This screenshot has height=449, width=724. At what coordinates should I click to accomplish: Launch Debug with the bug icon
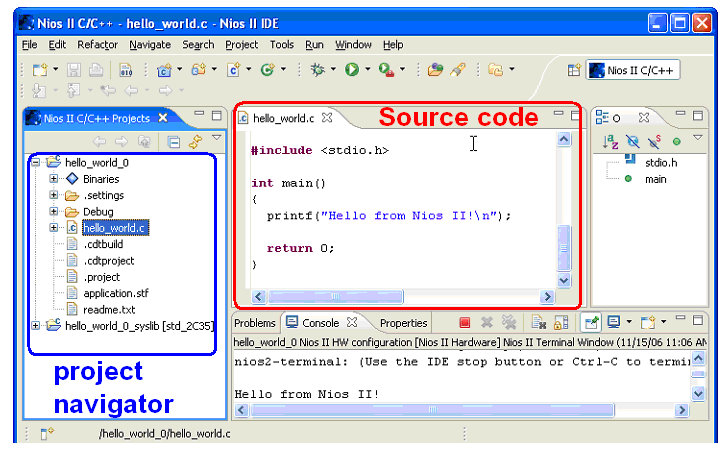(318, 70)
